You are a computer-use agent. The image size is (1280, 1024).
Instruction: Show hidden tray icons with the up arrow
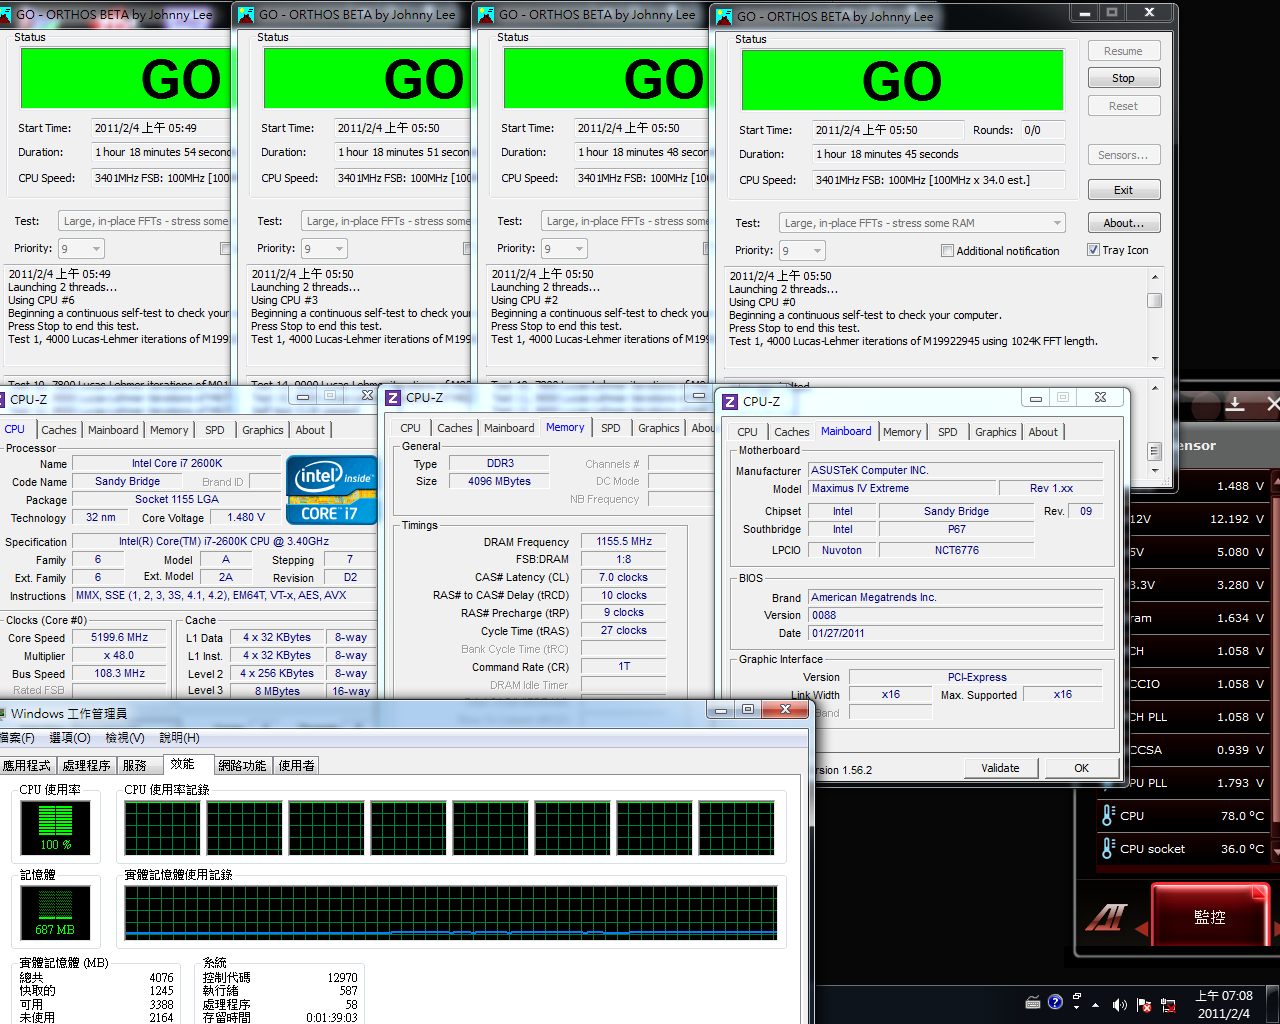tap(1096, 1005)
